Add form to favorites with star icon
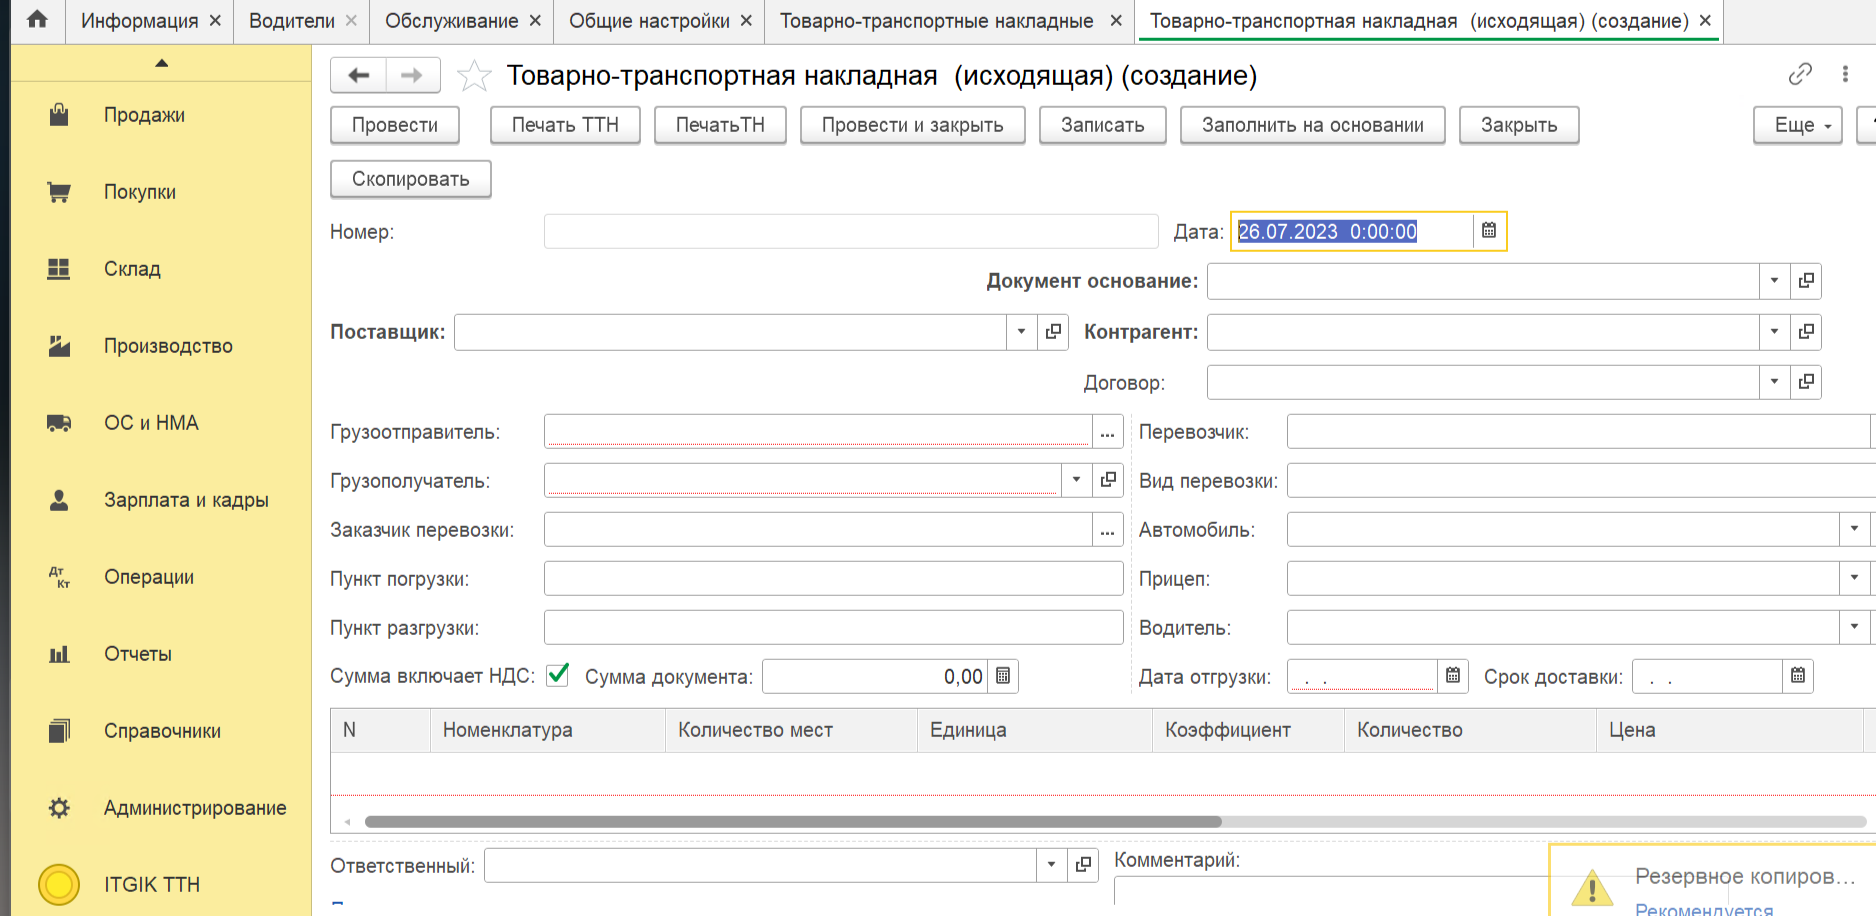 [x=474, y=76]
